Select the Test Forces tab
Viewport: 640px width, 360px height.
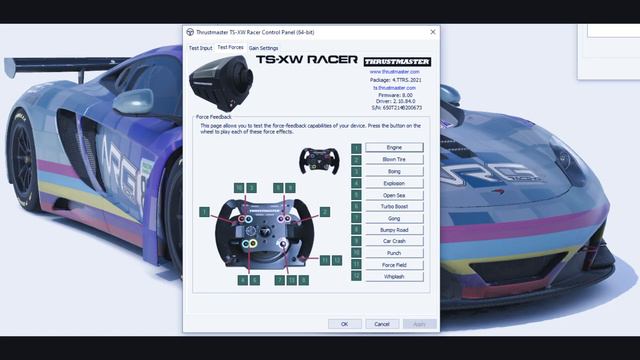230,47
